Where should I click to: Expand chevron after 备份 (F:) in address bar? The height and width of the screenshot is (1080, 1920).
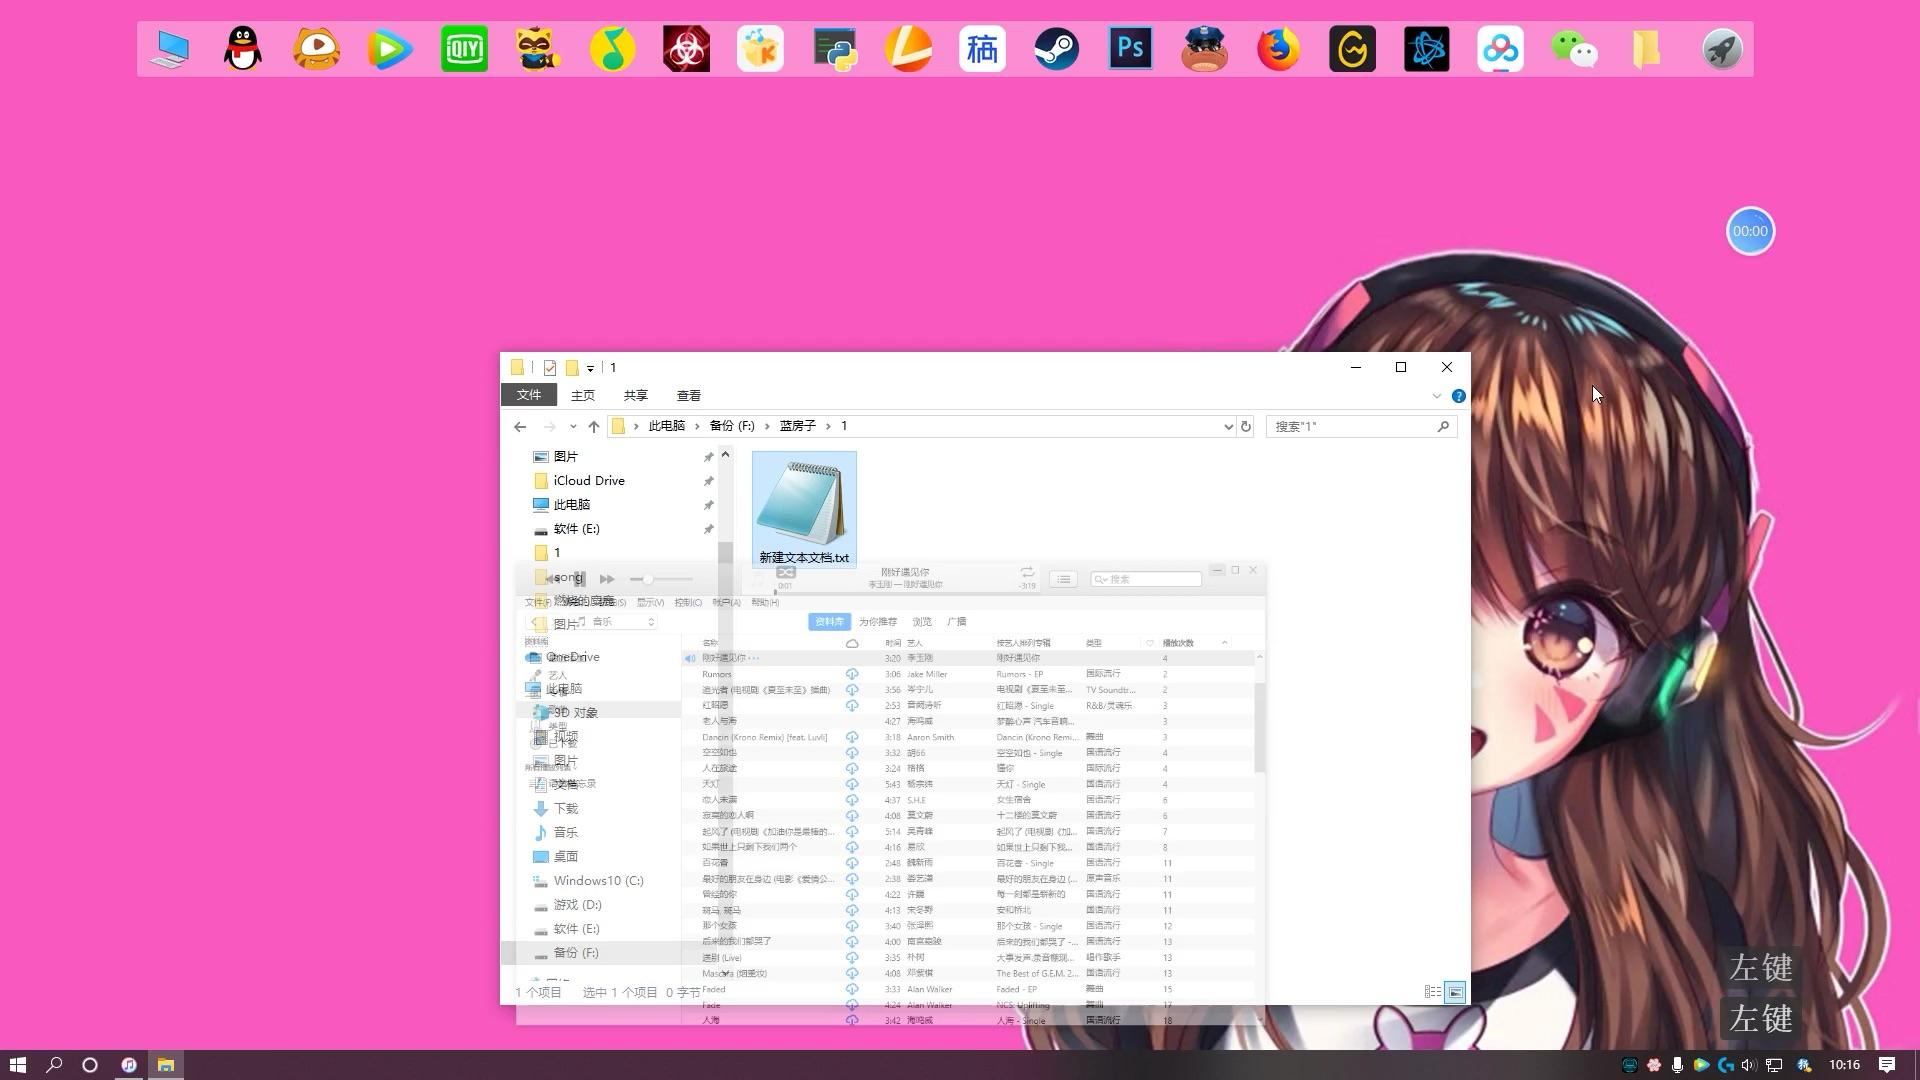pyautogui.click(x=768, y=426)
